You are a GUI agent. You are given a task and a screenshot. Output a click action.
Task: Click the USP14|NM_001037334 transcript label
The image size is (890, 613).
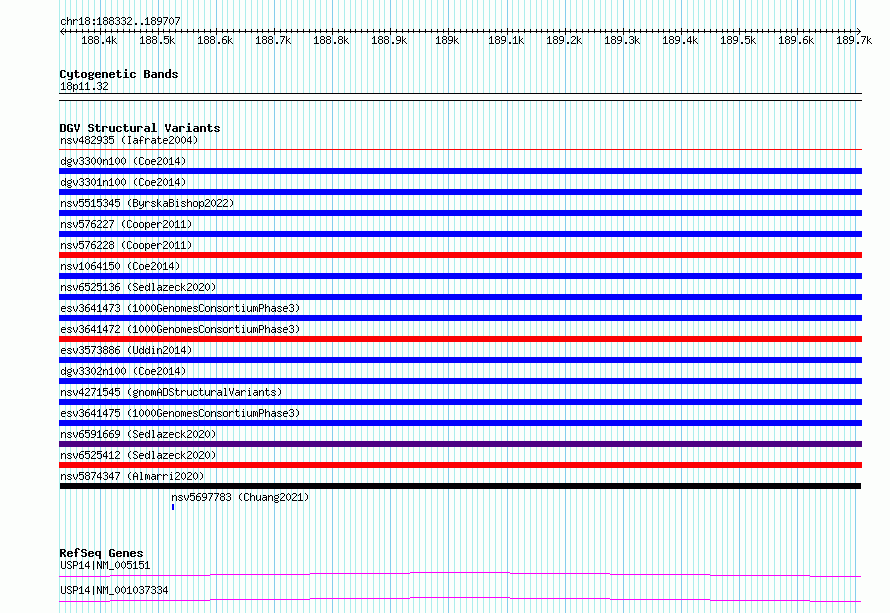[114, 590]
